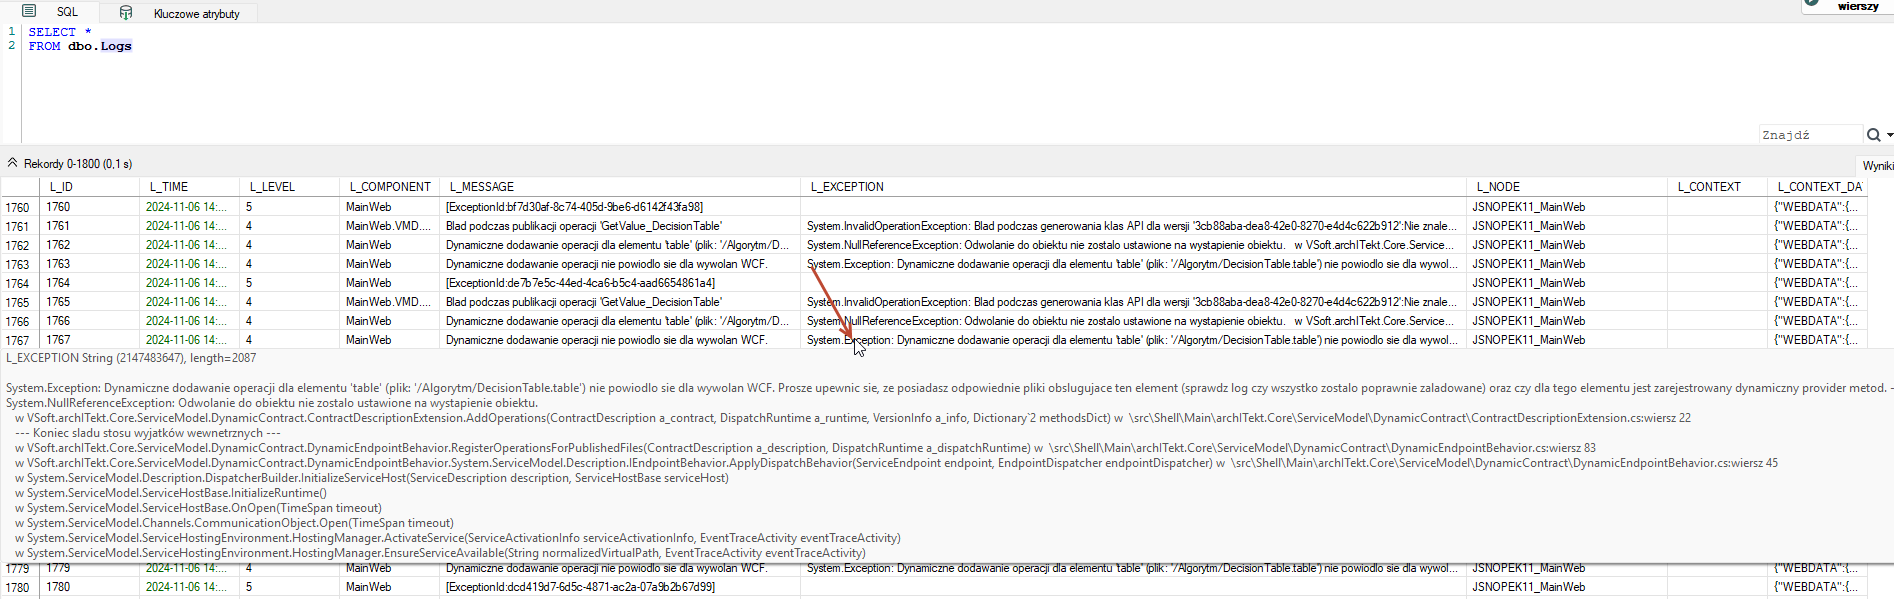The width and height of the screenshot is (1894, 599).
Task: Select the L_MESSAGE column header
Action: 620,187
